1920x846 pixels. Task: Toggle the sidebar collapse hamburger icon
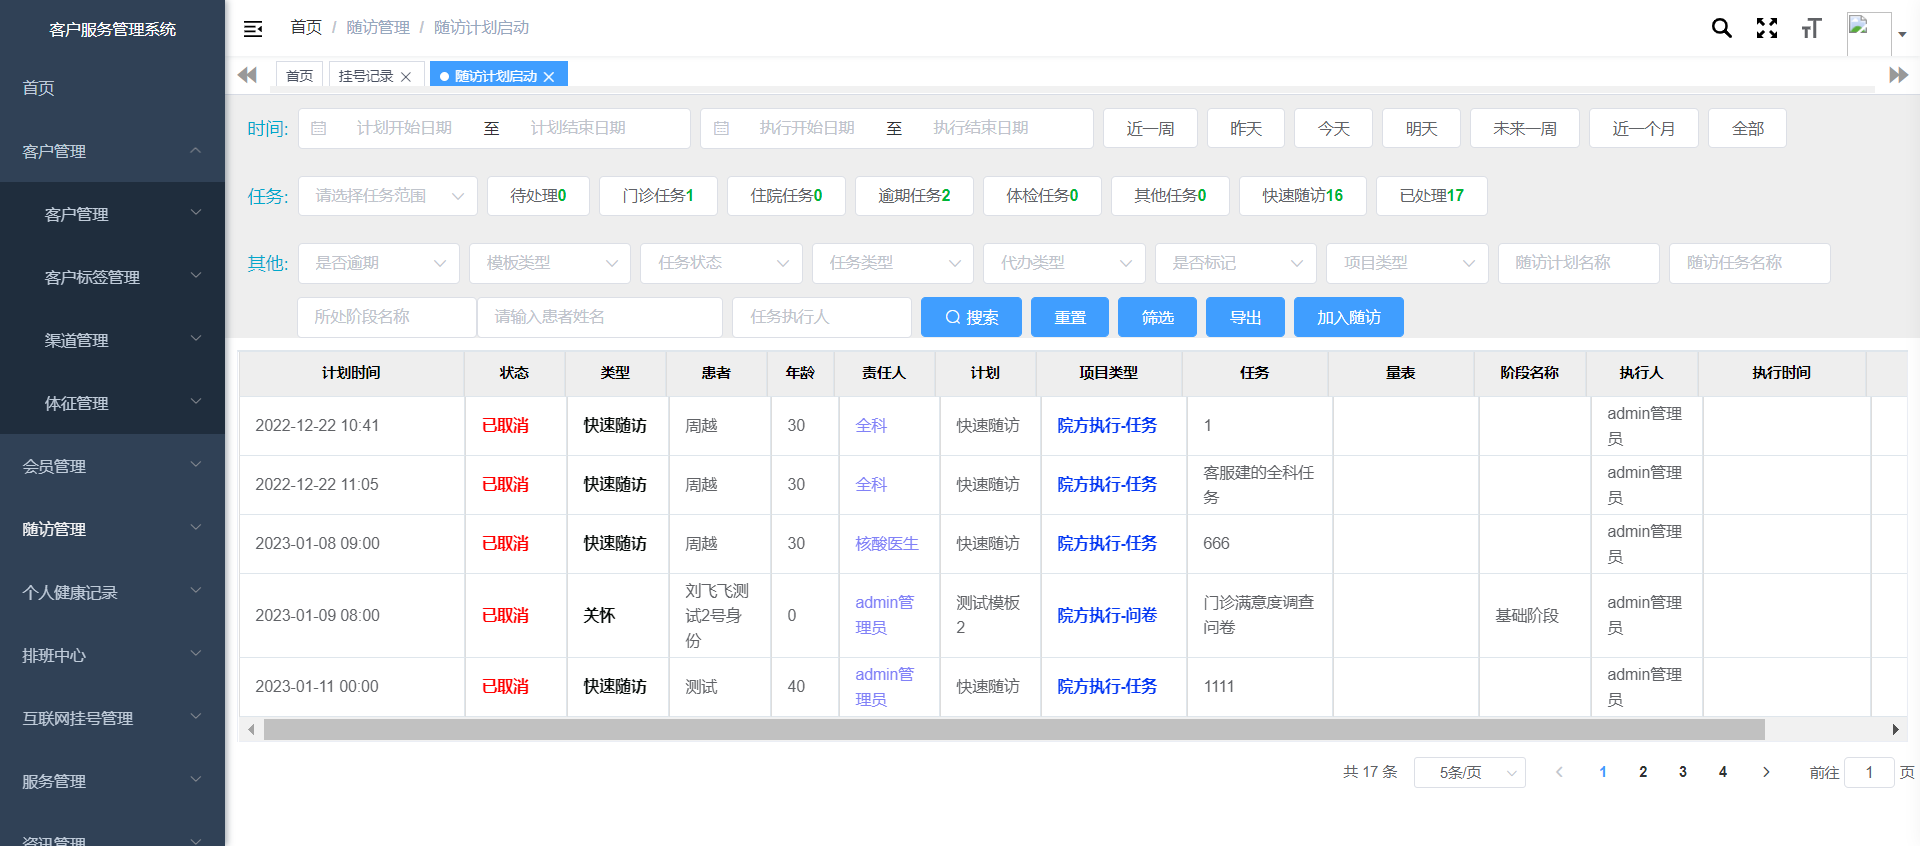pyautogui.click(x=253, y=29)
